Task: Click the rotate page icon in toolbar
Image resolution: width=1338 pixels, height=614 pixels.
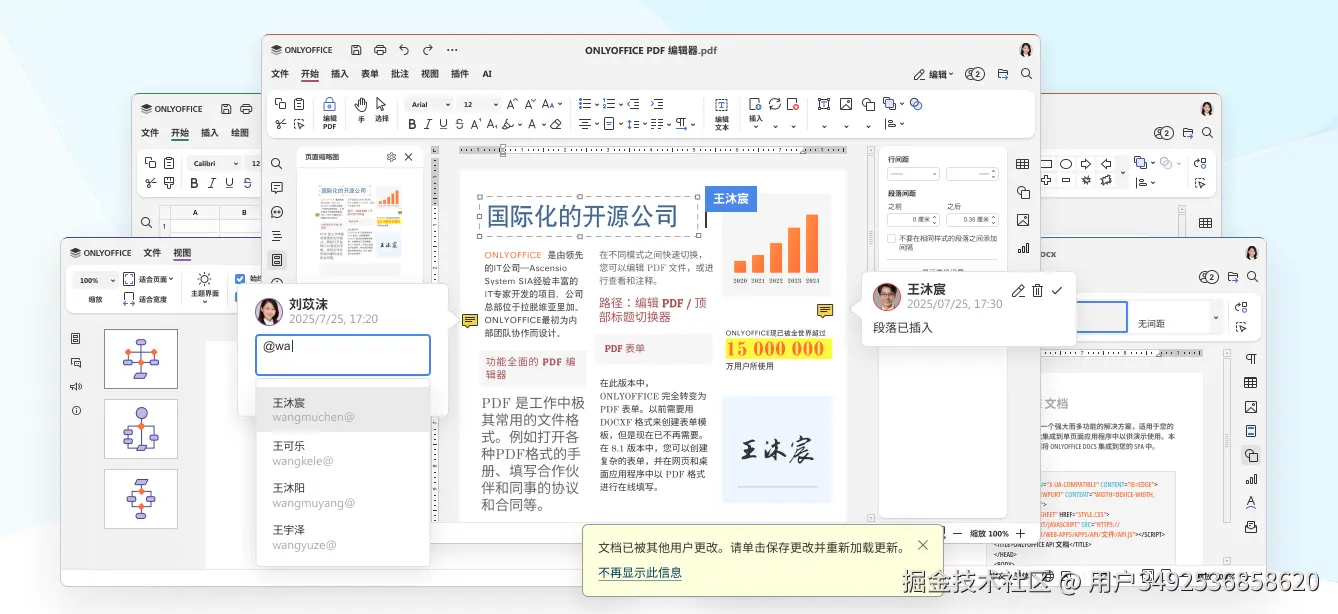Action: [774, 104]
